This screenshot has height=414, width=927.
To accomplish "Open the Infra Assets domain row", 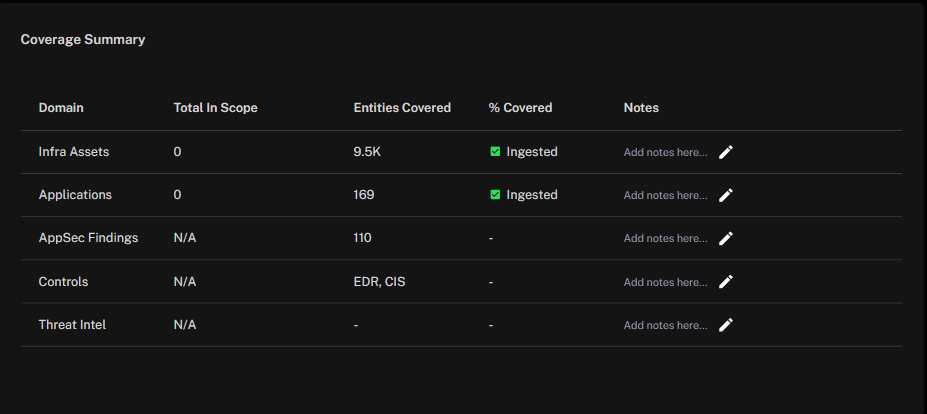I will 461,152.
